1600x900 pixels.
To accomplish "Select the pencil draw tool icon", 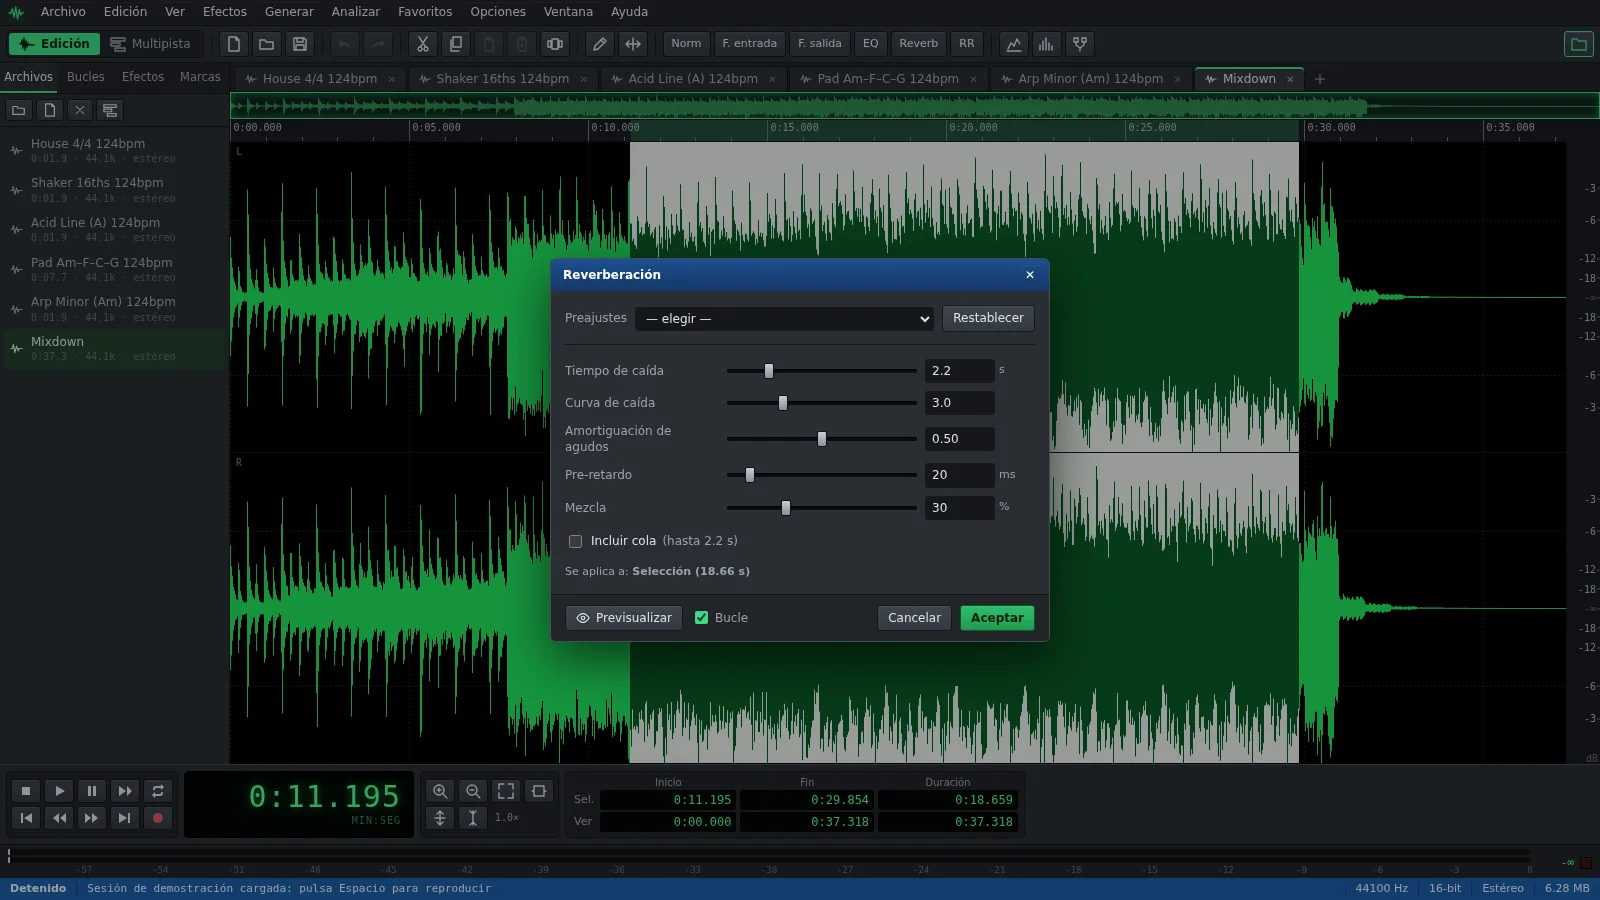I will pyautogui.click(x=599, y=44).
